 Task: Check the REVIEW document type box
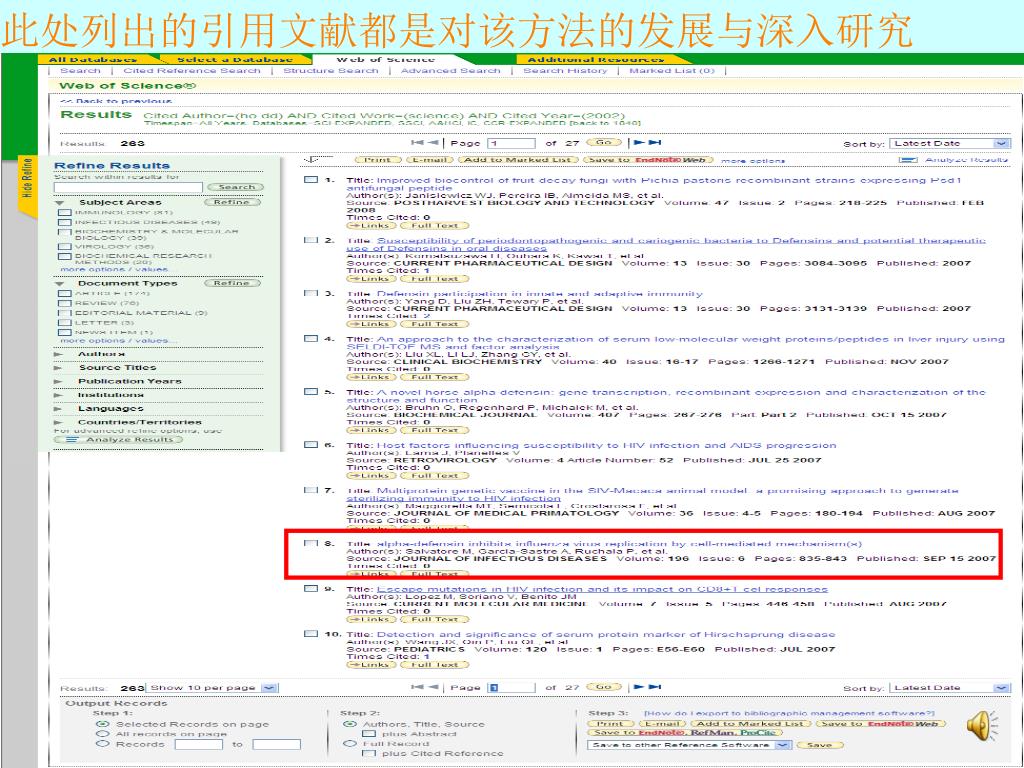(64, 303)
